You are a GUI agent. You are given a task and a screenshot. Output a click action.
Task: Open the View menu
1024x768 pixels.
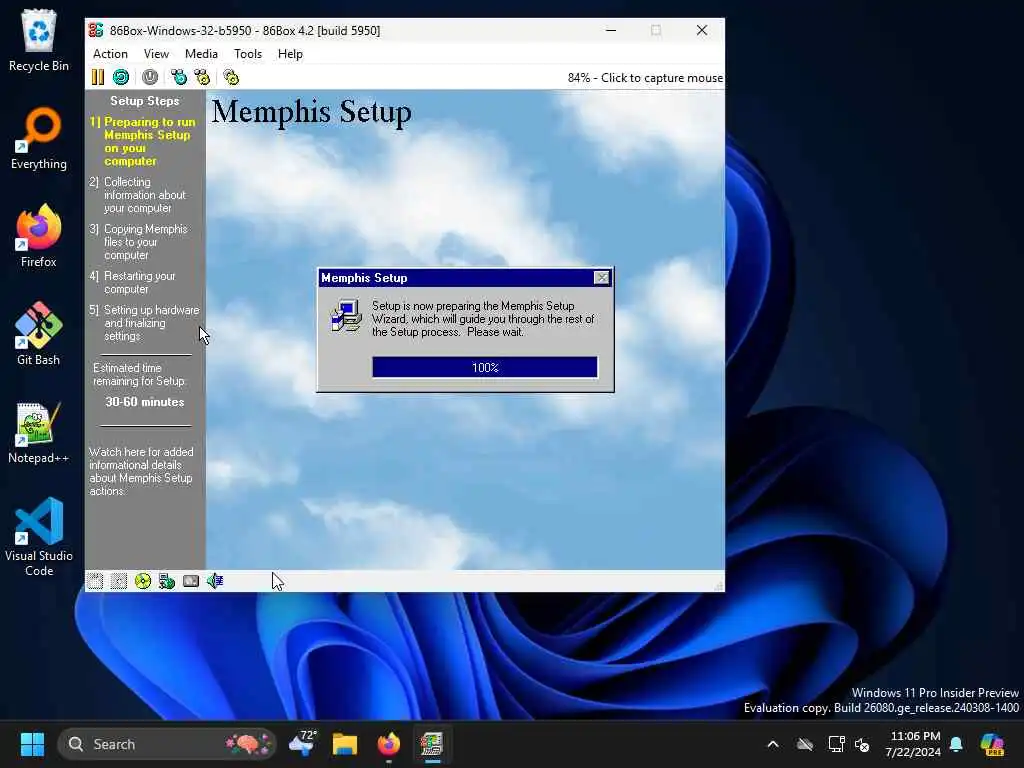pyautogui.click(x=156, y=54)
